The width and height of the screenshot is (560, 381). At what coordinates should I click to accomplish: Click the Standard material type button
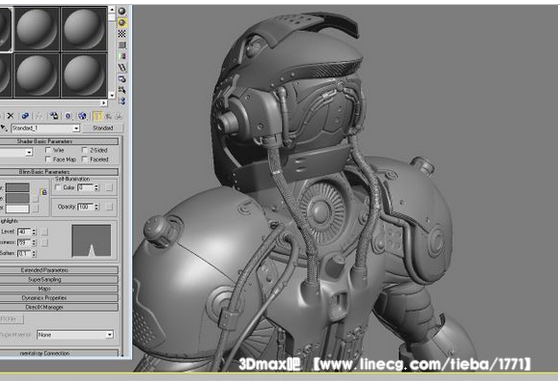tap(103, 128)
